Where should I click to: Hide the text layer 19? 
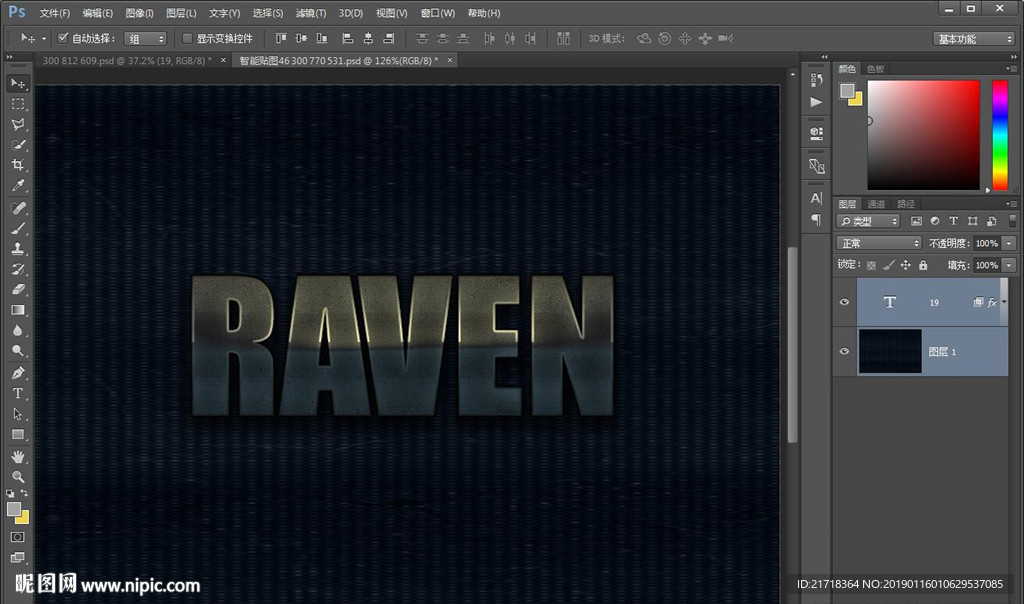(x=845, y=302)
